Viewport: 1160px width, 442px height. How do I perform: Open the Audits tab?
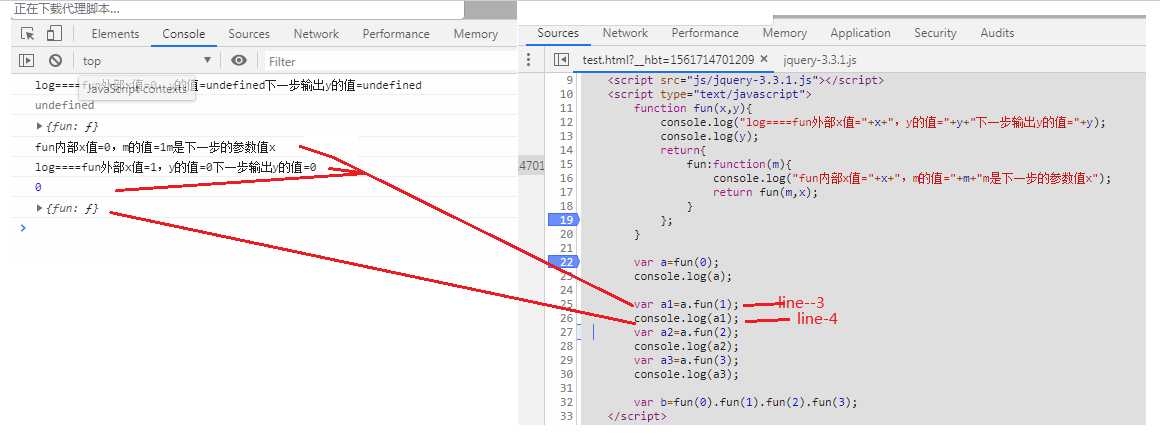pyautogui.click(x=997, y=33)
